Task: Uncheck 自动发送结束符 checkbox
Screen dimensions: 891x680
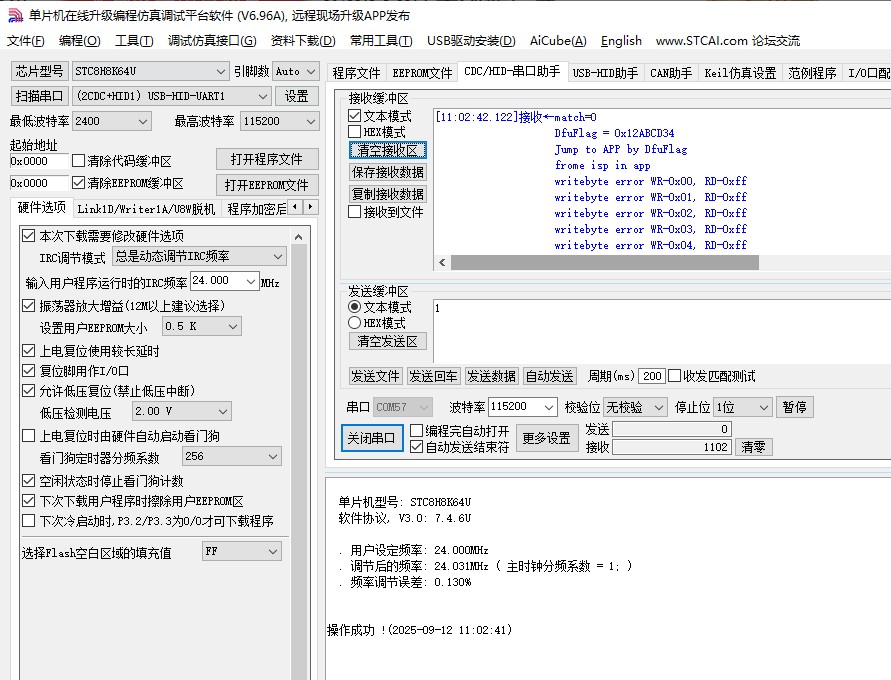Action: pos(417,447)
